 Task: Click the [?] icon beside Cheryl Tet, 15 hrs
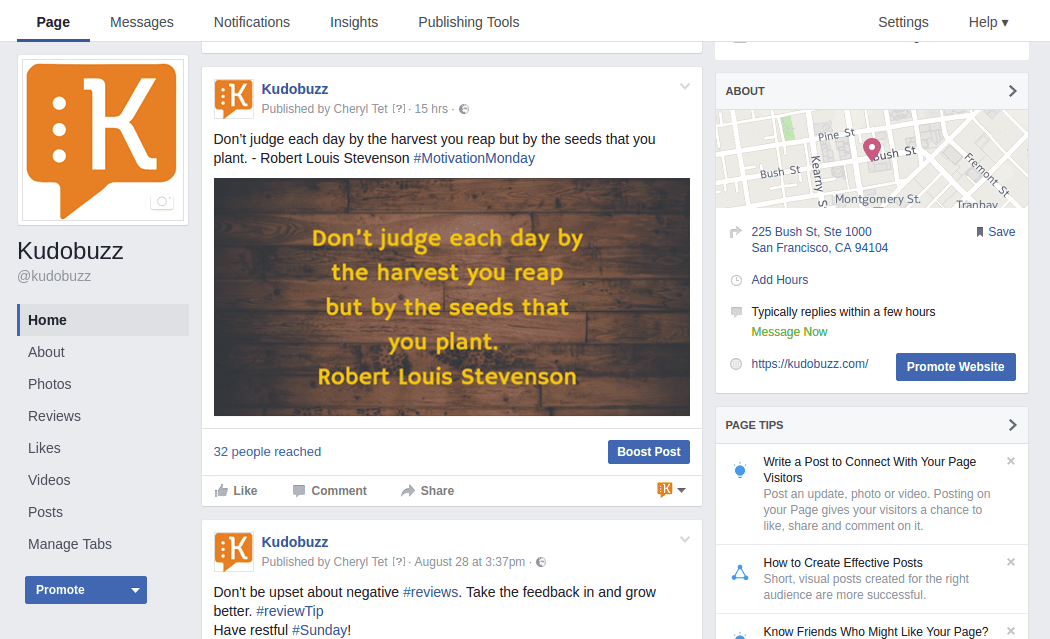399,109
